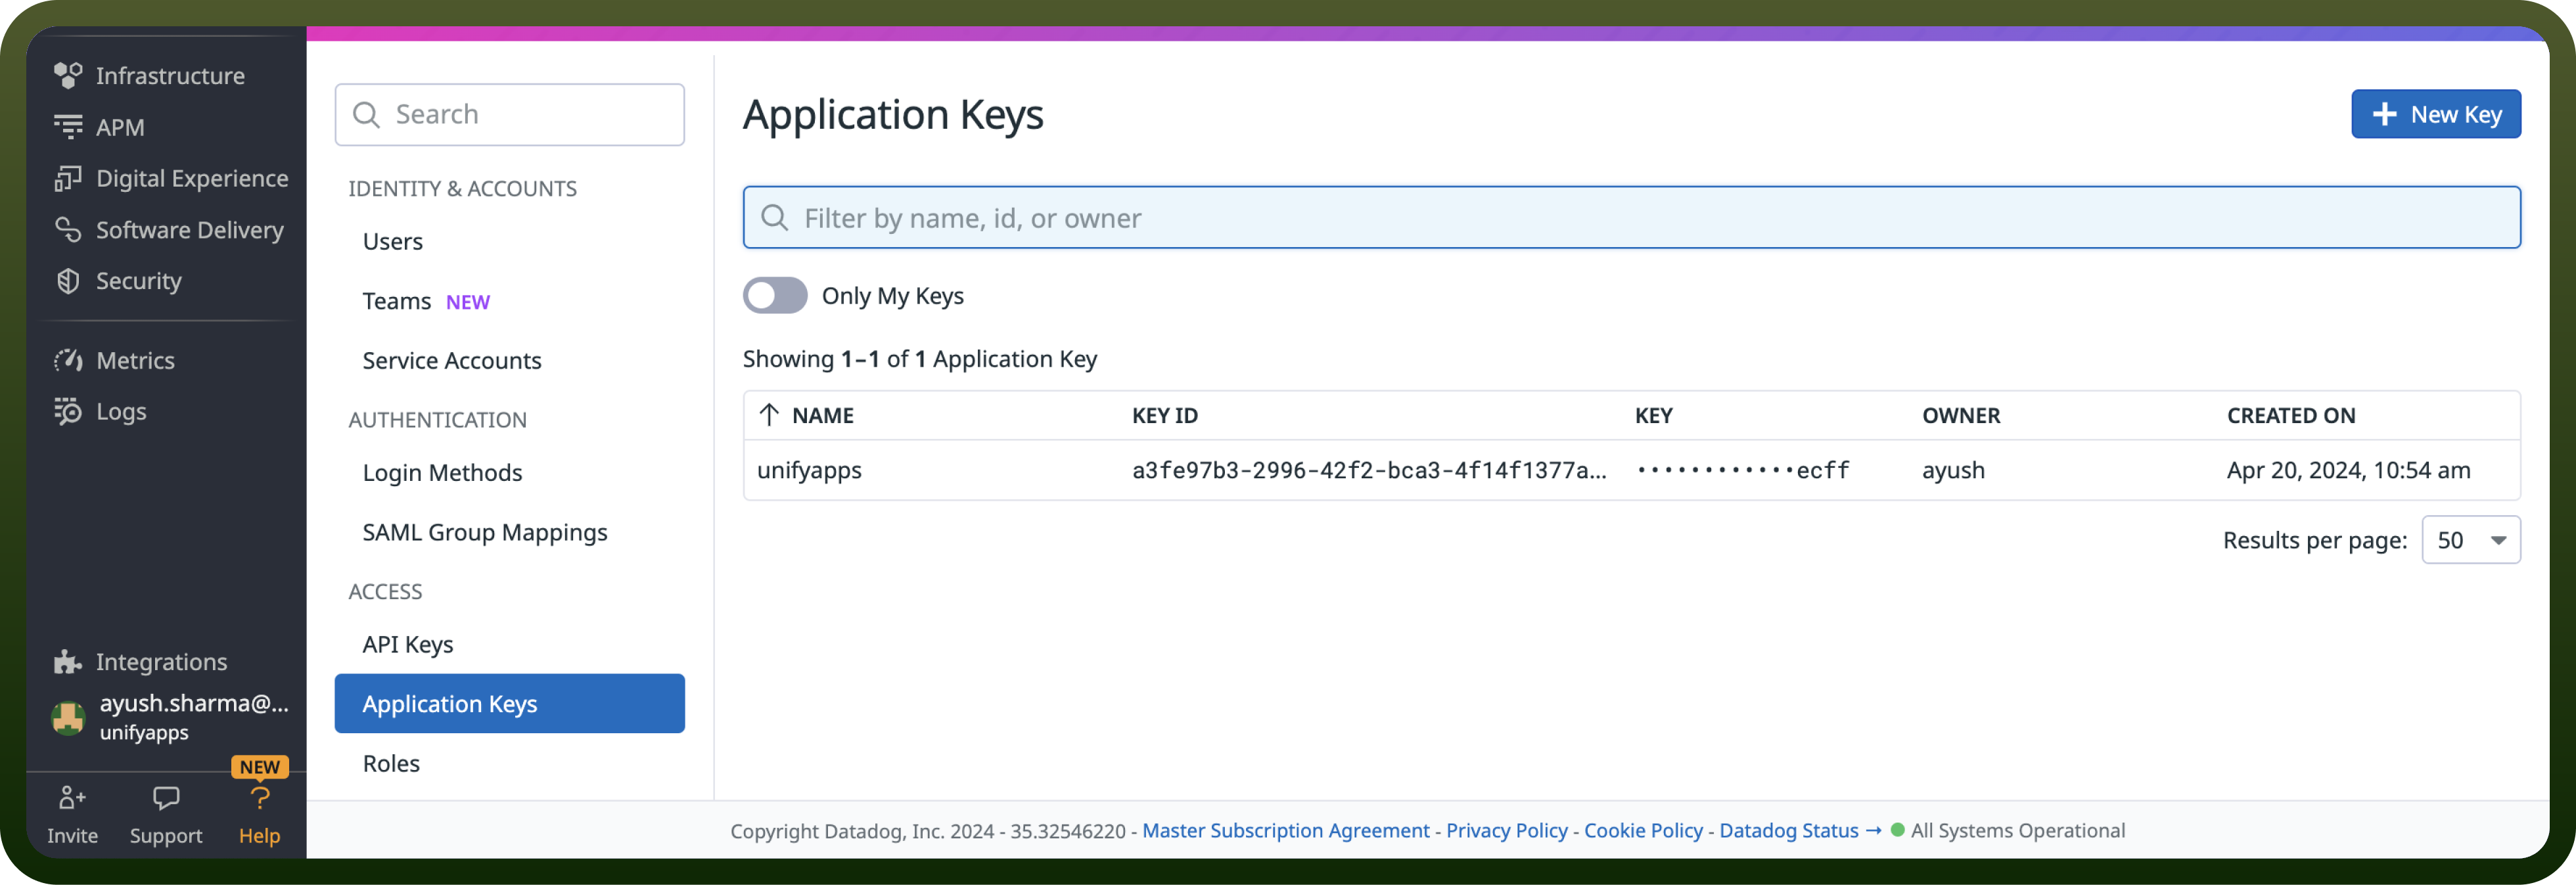Click the plus icon on New Key
The height and width of the screenshot is (885, 2576).
click(2385, 114)
